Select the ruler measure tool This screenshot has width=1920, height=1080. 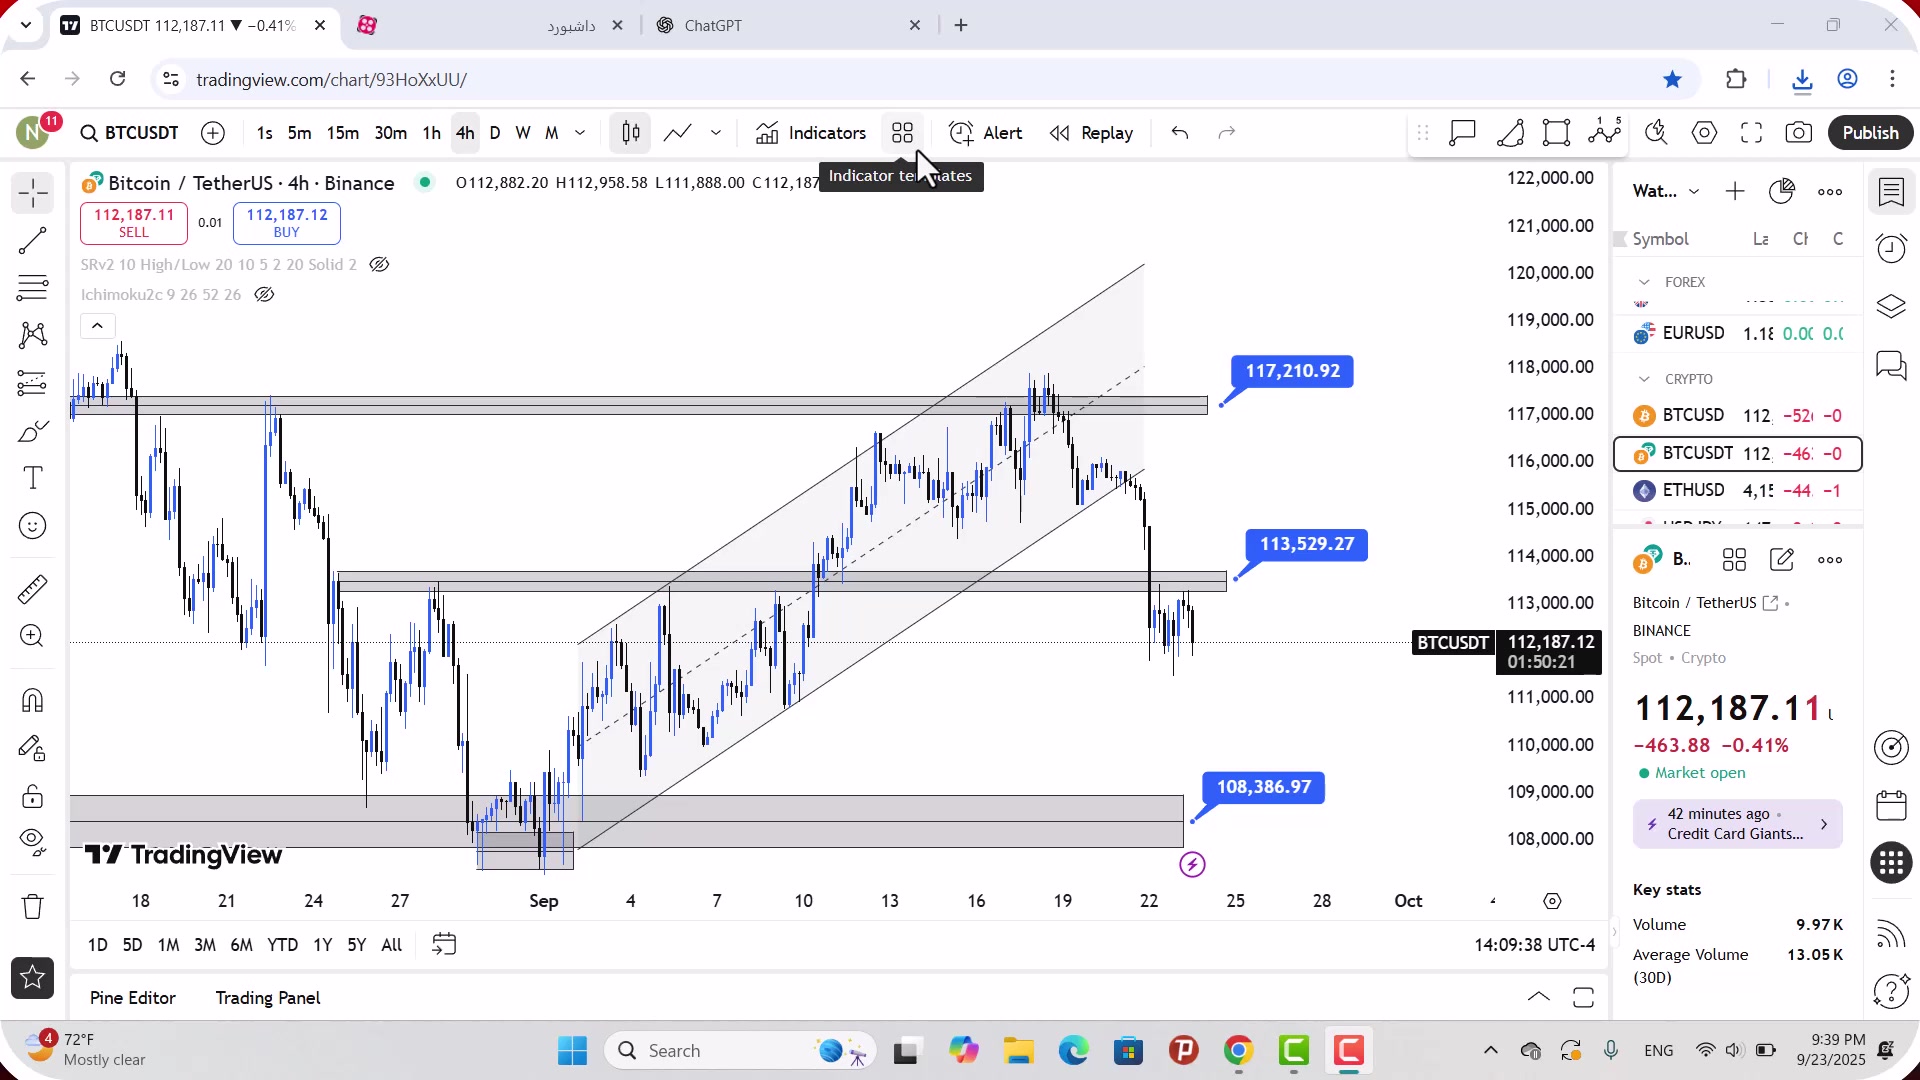coord(32,589)
